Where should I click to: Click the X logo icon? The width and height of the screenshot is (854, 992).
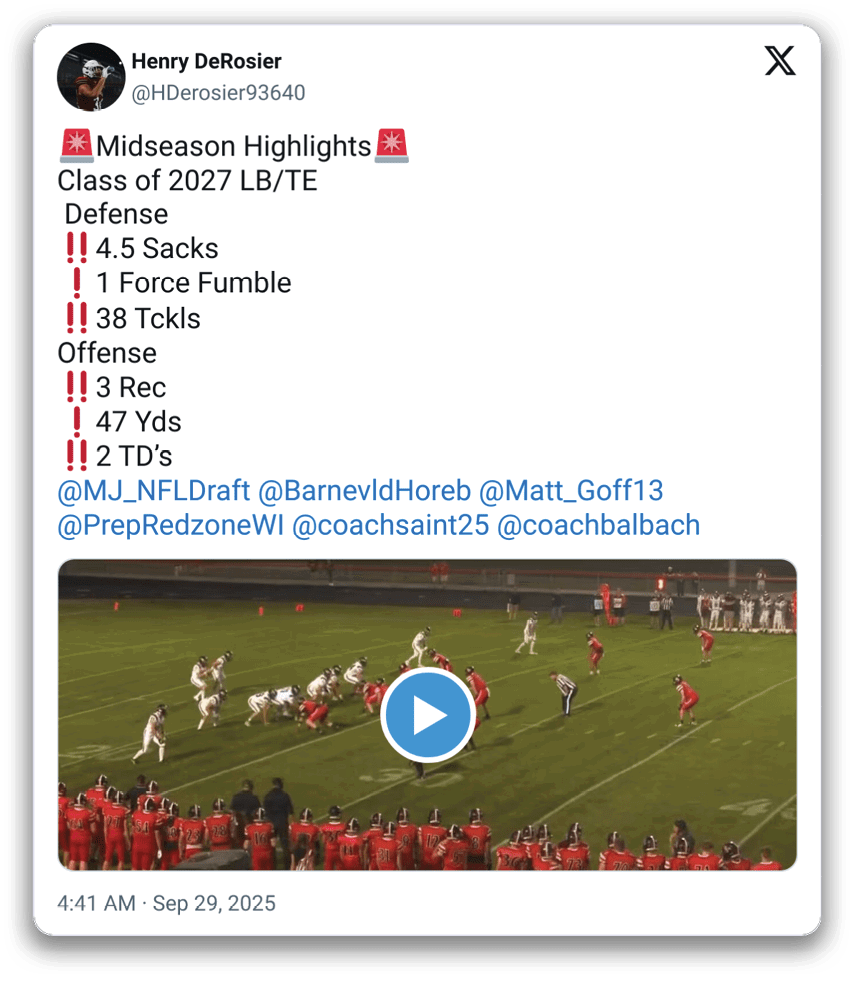780,61
